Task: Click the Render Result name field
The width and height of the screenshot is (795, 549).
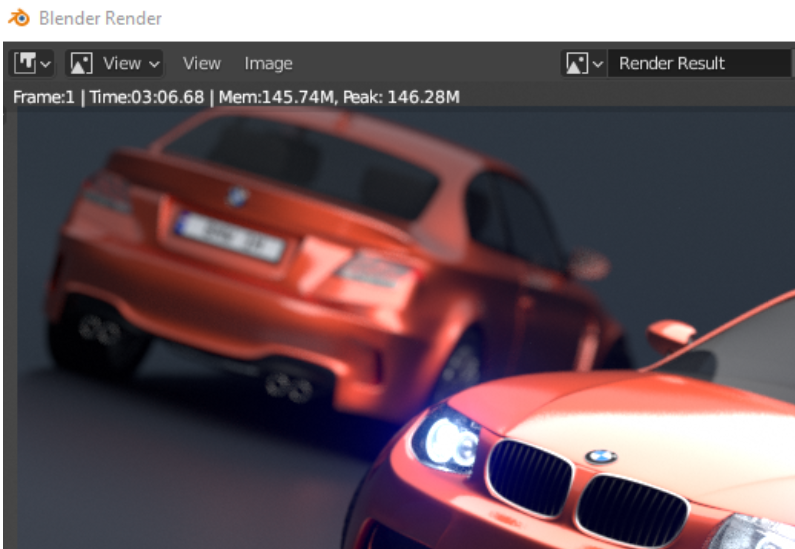Action: click(701, 63)
